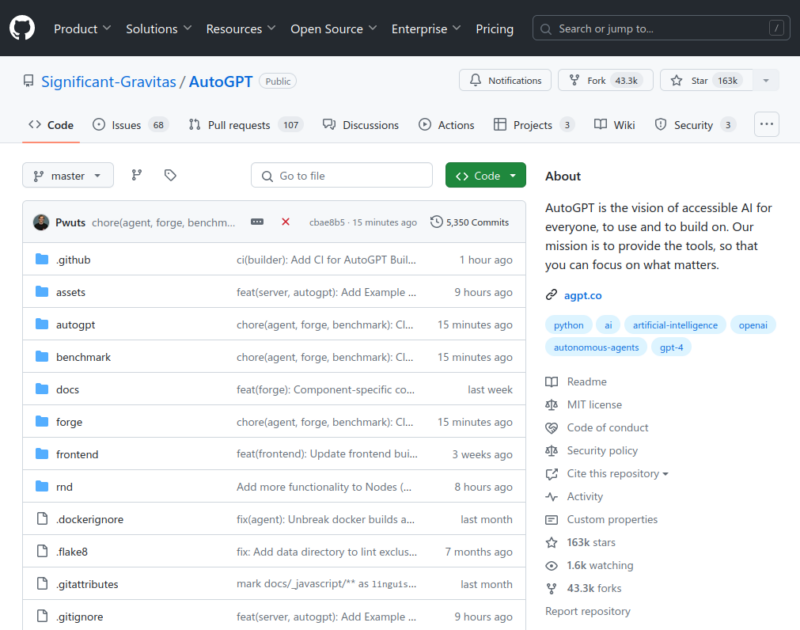Fork the repository
Screen dimensions: 800x630
pos(605,80)
